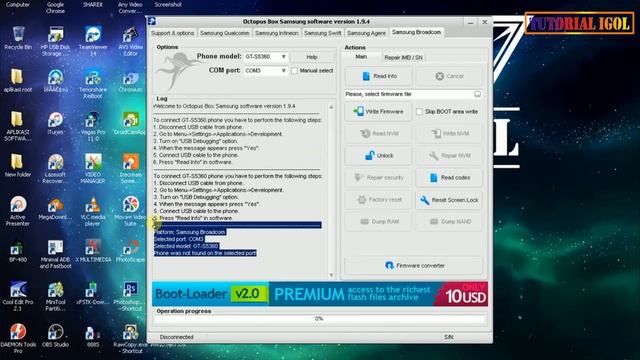Open the Photoshop shortcut icon
The width and height of the screenshot is (640, 360).
tap(131, 296)
